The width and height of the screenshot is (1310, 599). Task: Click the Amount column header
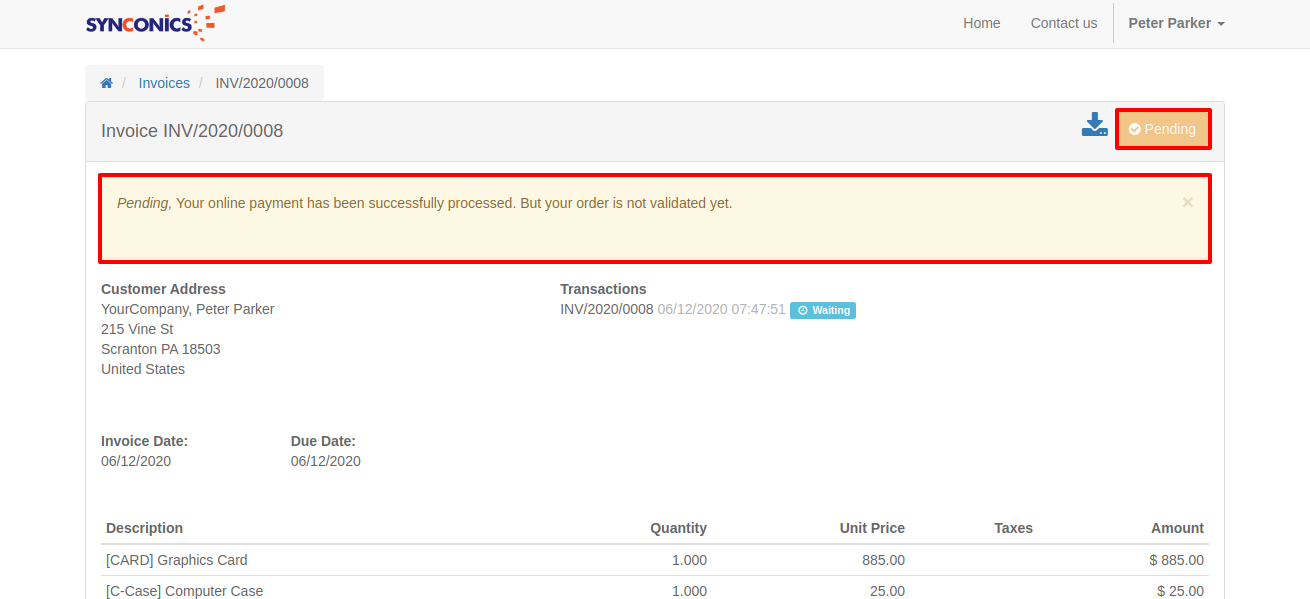pos(1177,528)
